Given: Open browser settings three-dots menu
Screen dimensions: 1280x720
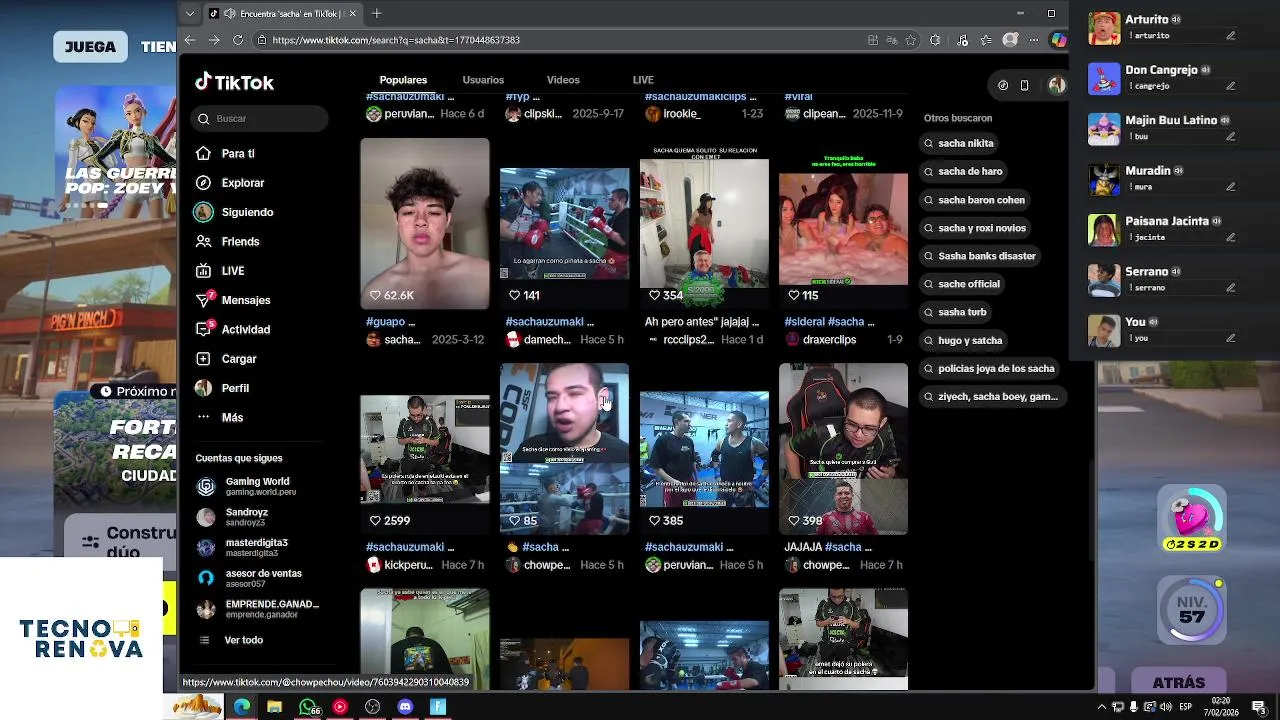Looking at the screenshot, I should 1034,40.
